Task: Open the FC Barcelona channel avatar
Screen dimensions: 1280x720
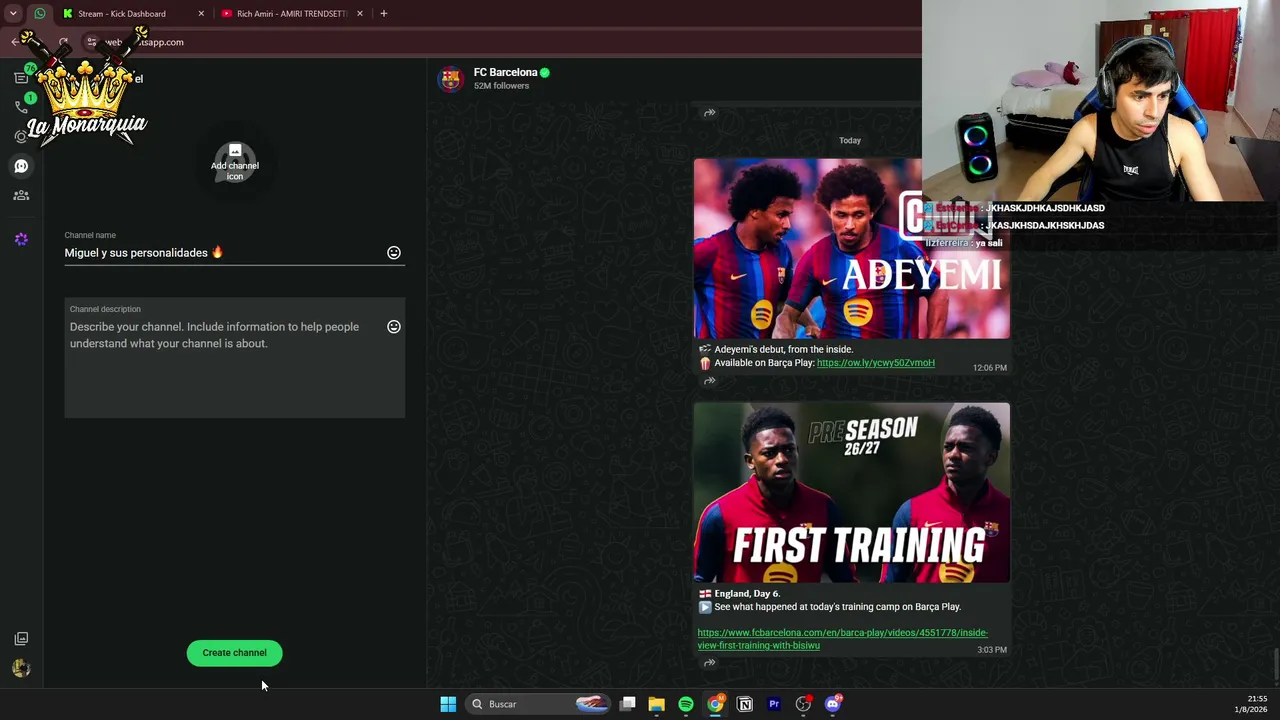Action: click(x=451, y=79)
